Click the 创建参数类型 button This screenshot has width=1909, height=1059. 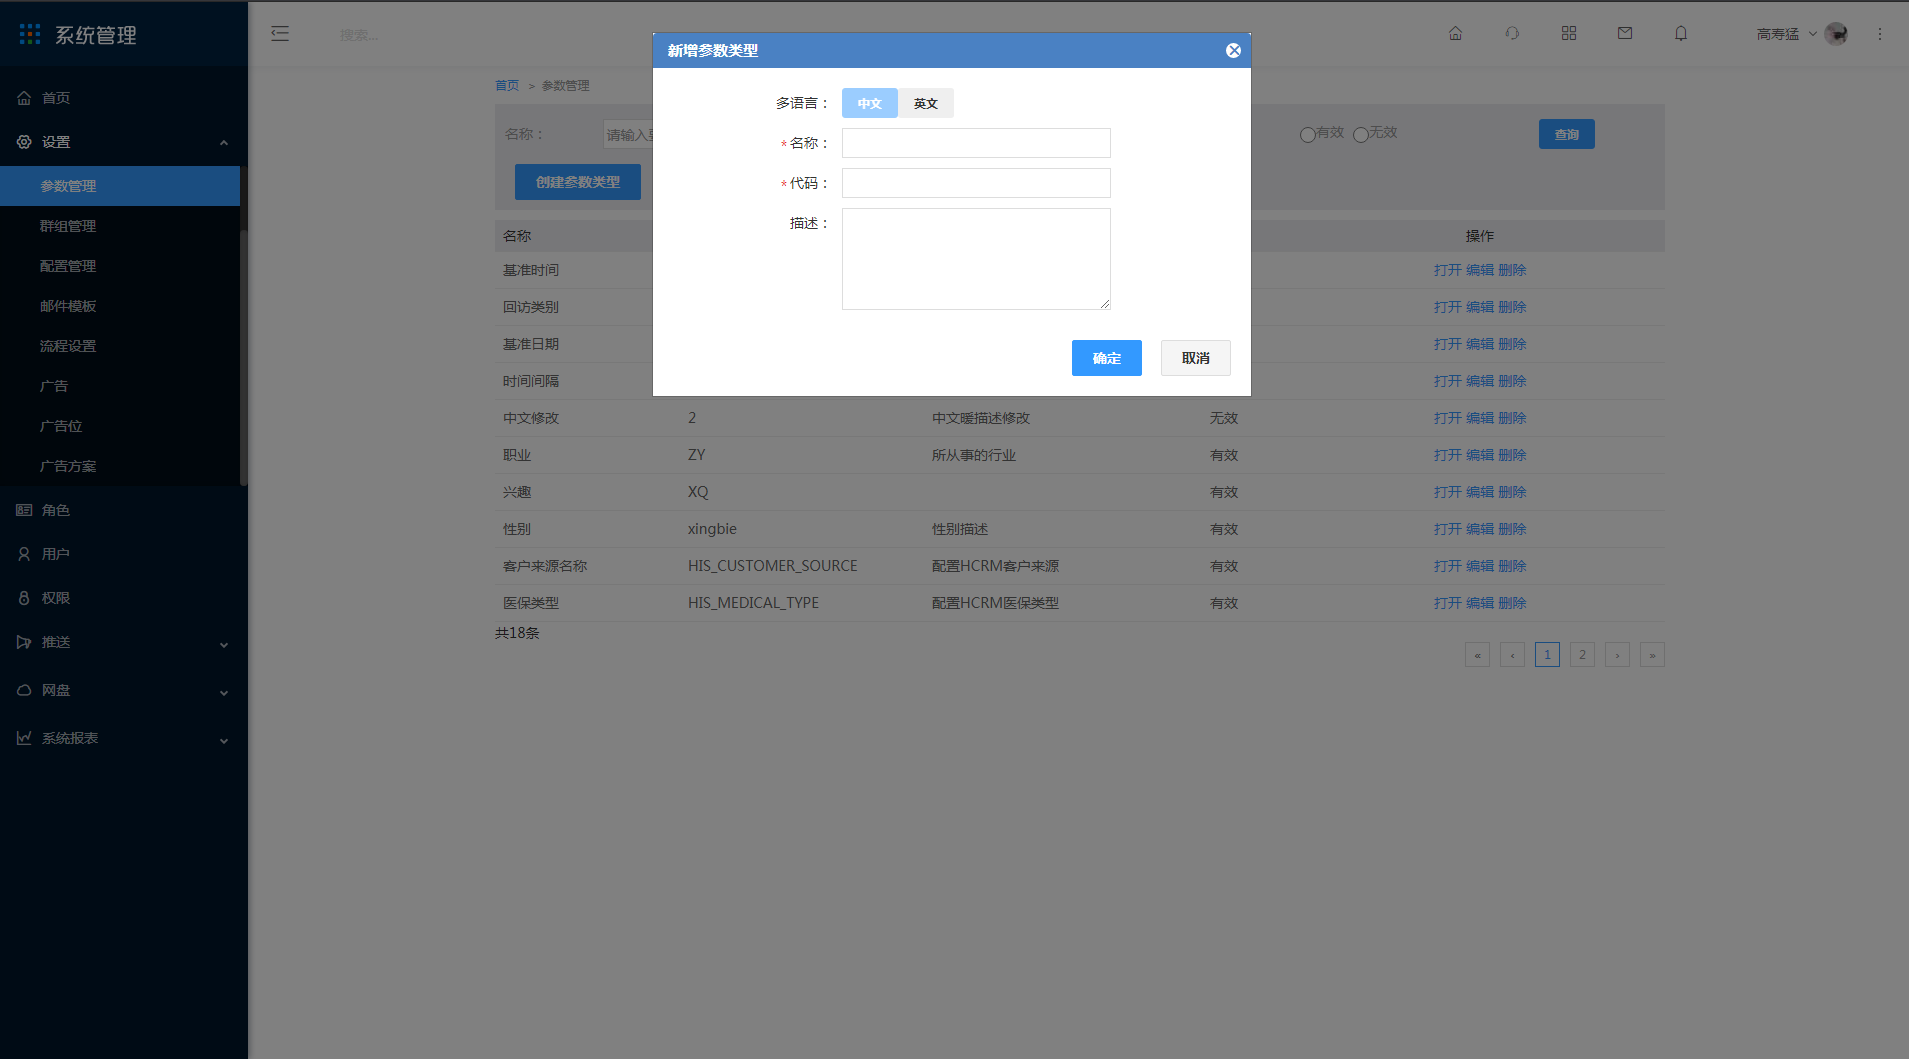[578, 182]
